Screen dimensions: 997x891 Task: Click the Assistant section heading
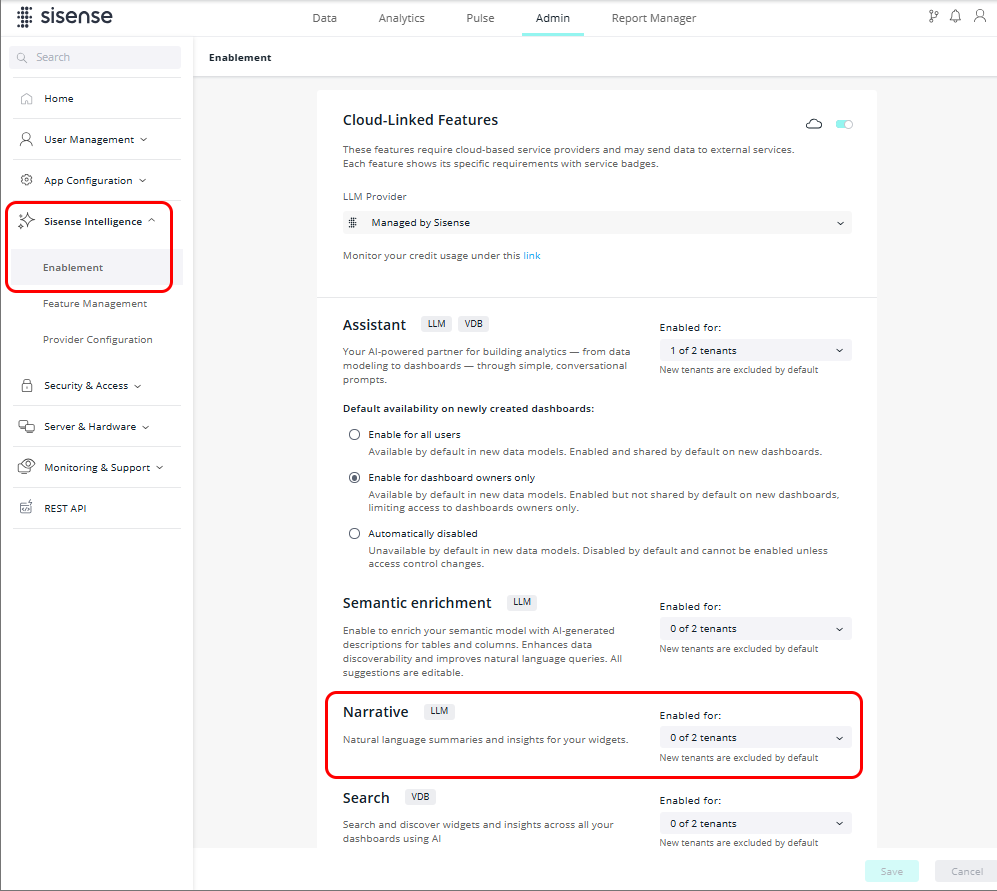374,325
